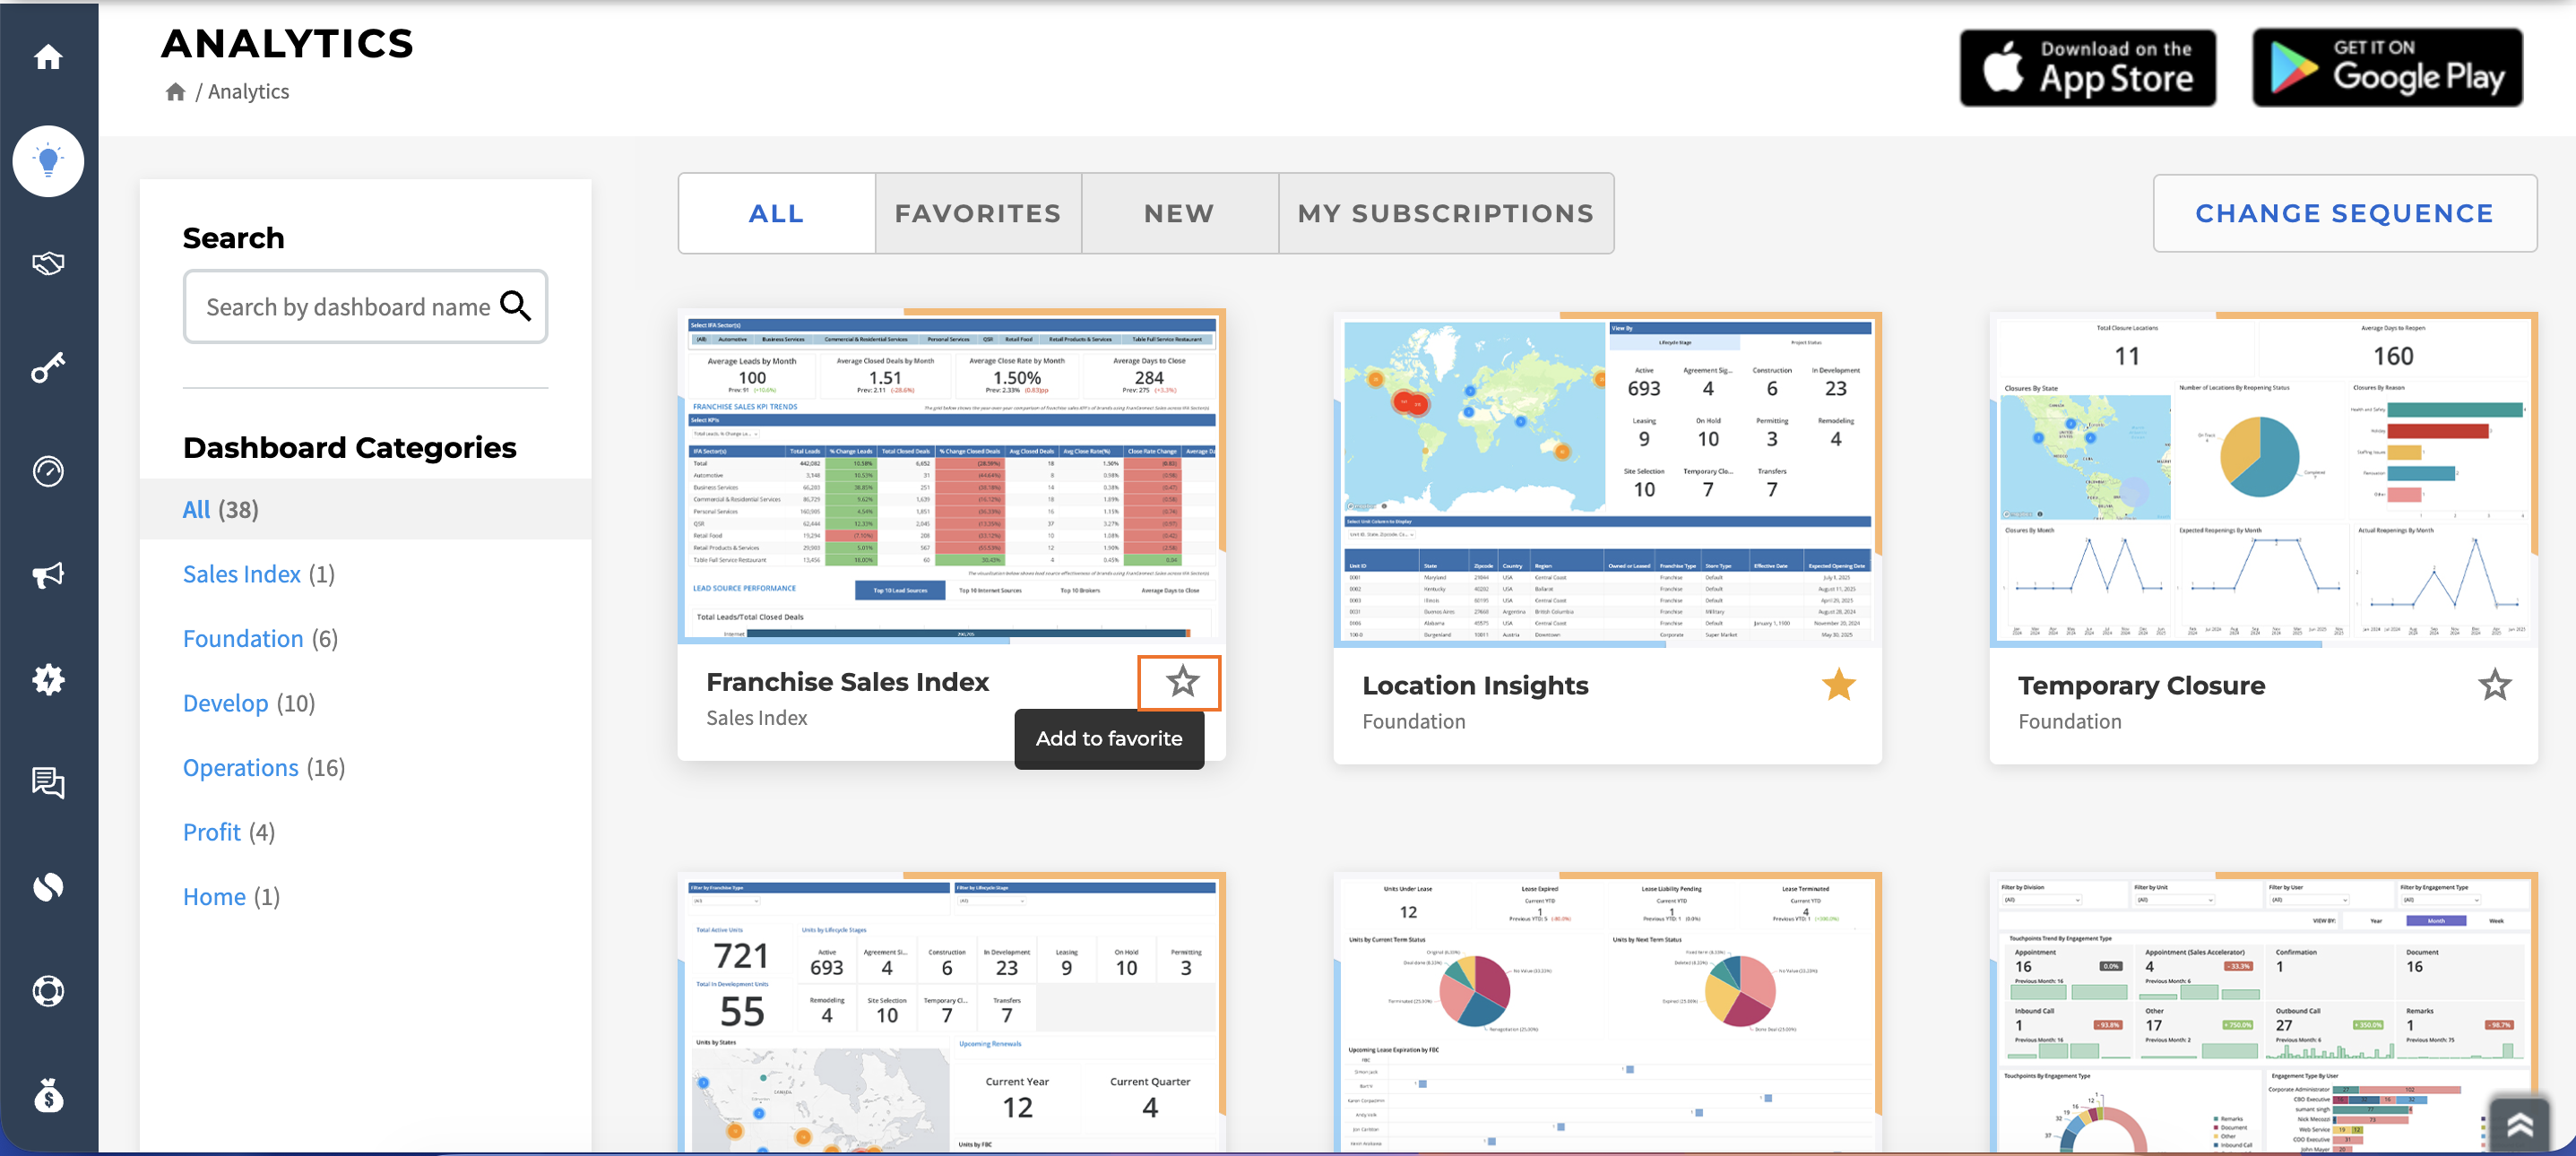Image resolution: width=2576 pixels, height=1156 pixels.
Task: Click the key icon in sidebar
Action: 48,367
